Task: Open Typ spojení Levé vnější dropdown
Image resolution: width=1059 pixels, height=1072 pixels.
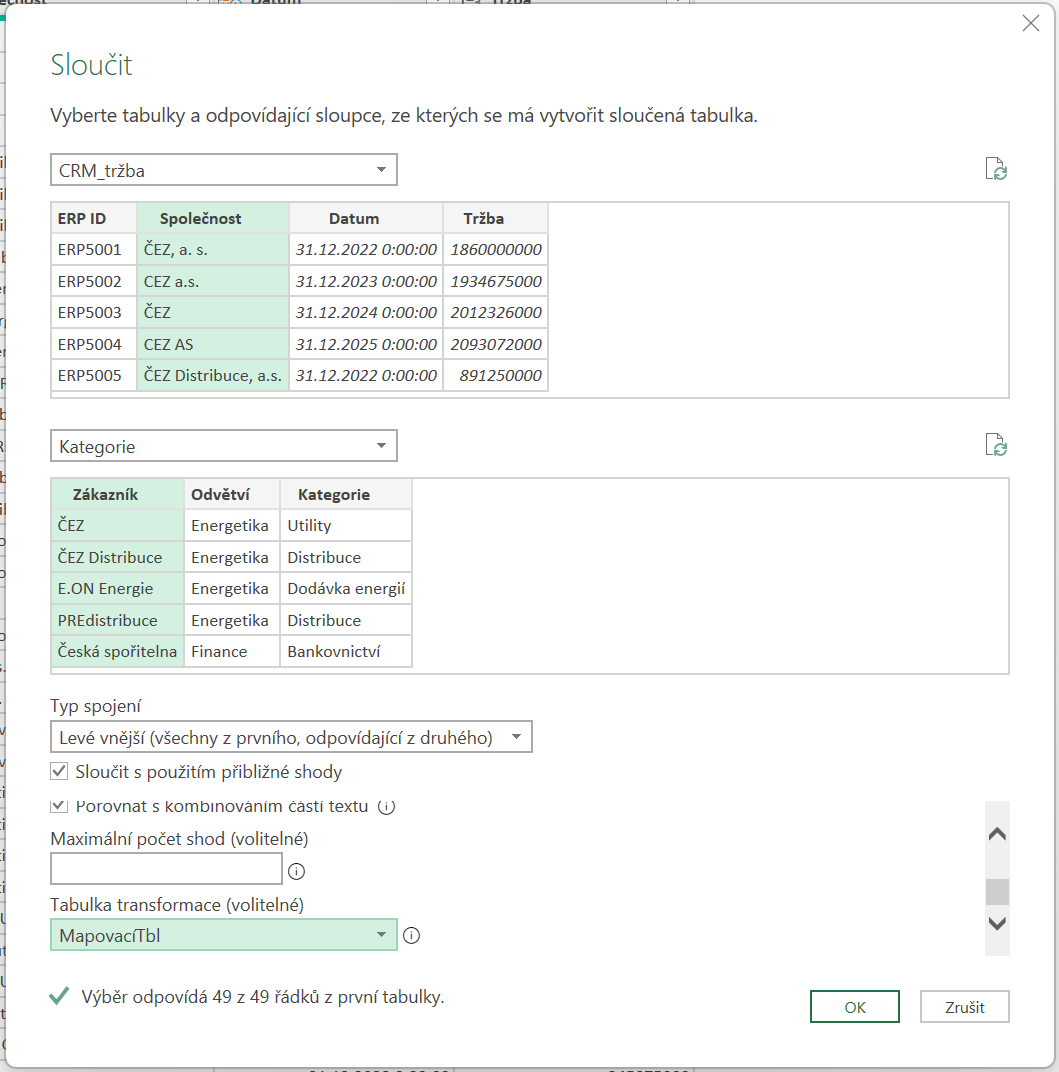Action: pyautogui.click(x=291, y=738)
